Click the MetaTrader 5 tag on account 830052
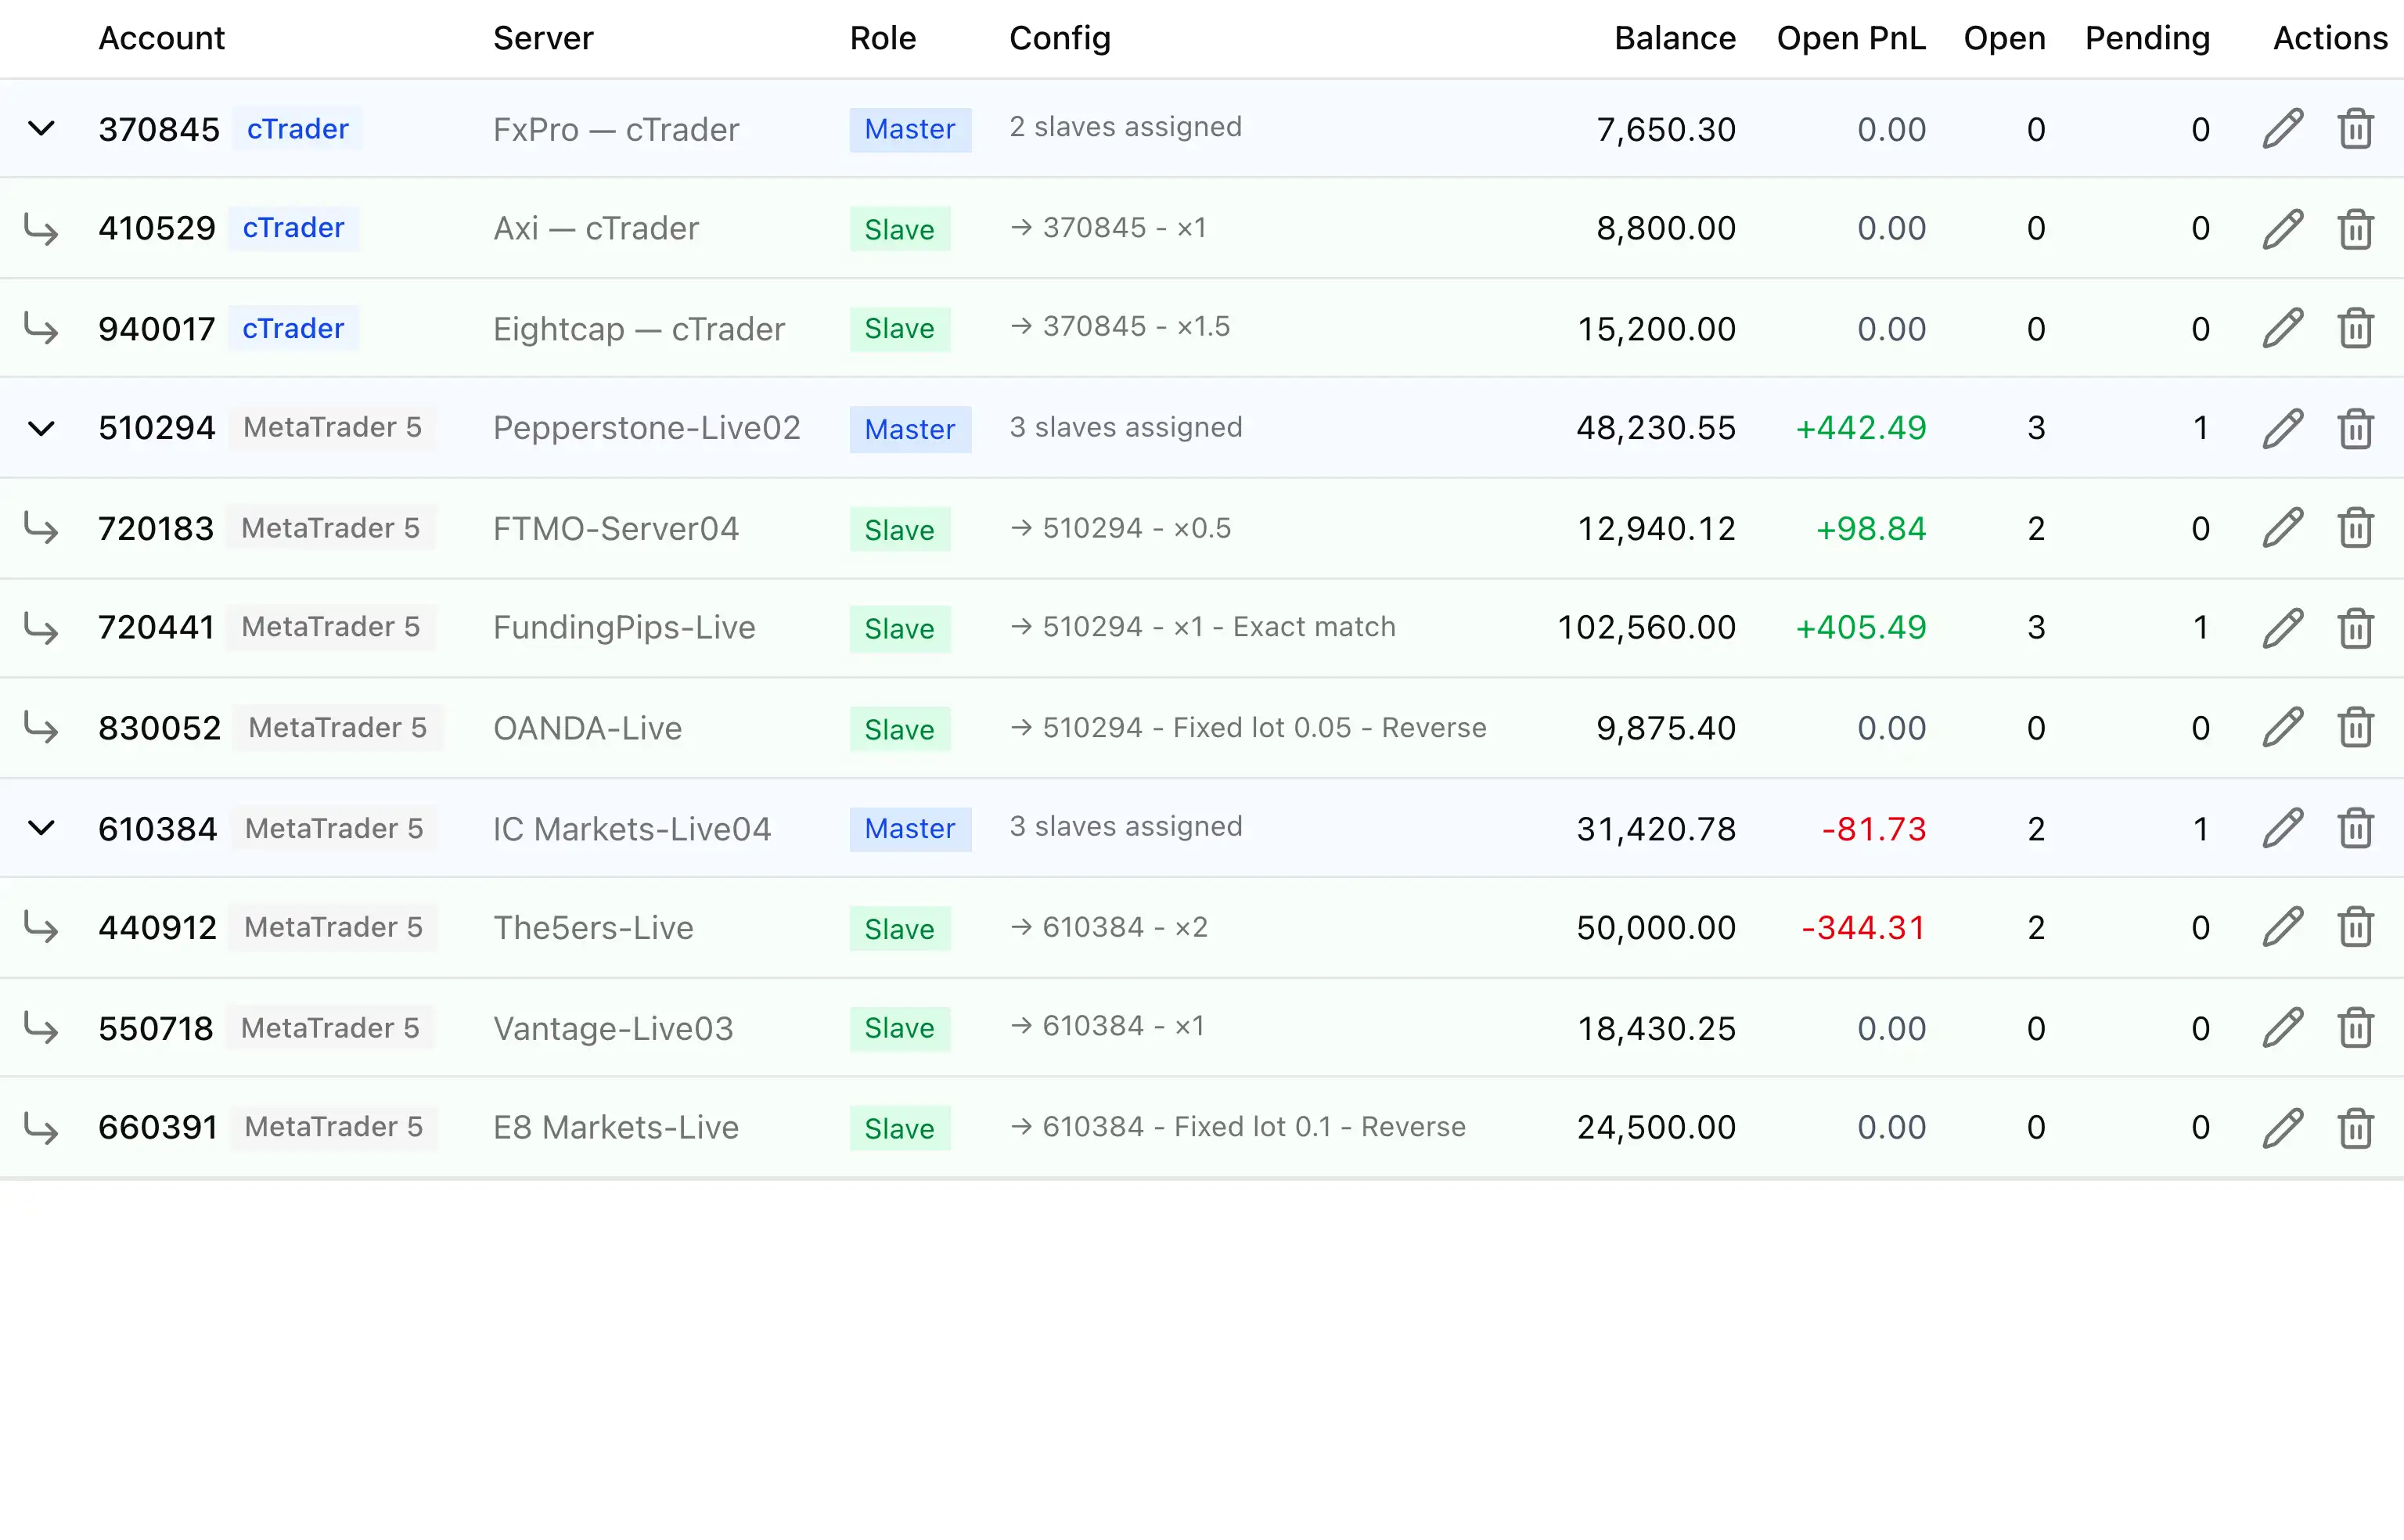This screenshot has width=2404, height=1540. 338,728
